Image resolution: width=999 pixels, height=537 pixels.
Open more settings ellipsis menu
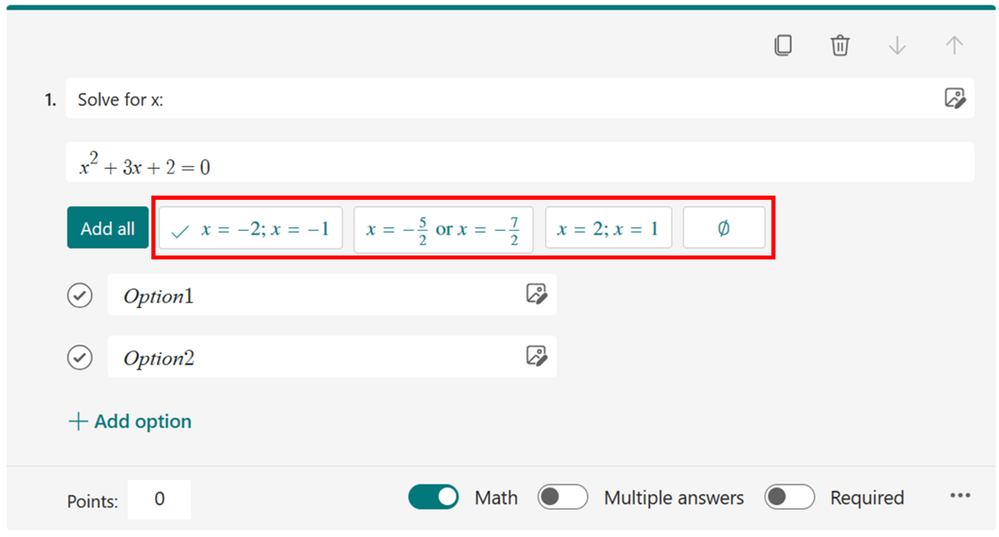pyautogui.click(x=960, y=496)
